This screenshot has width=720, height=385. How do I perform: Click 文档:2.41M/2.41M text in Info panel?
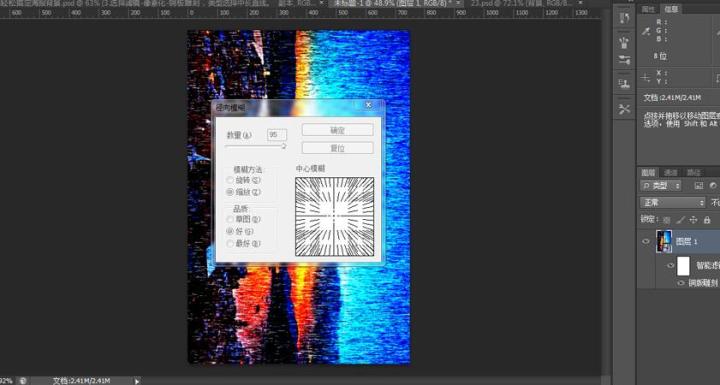pos(672,98)
